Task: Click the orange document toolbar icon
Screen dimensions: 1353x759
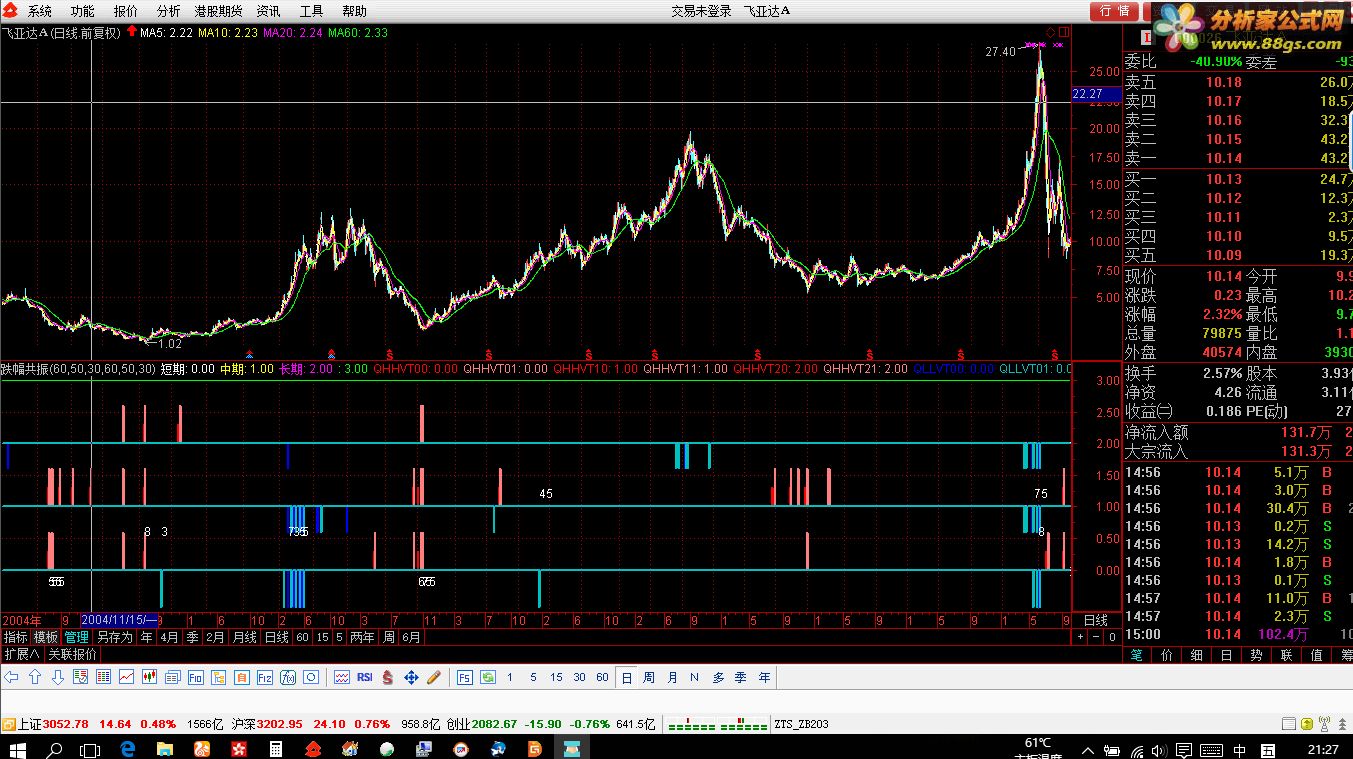Action: [x=241, y=677]
